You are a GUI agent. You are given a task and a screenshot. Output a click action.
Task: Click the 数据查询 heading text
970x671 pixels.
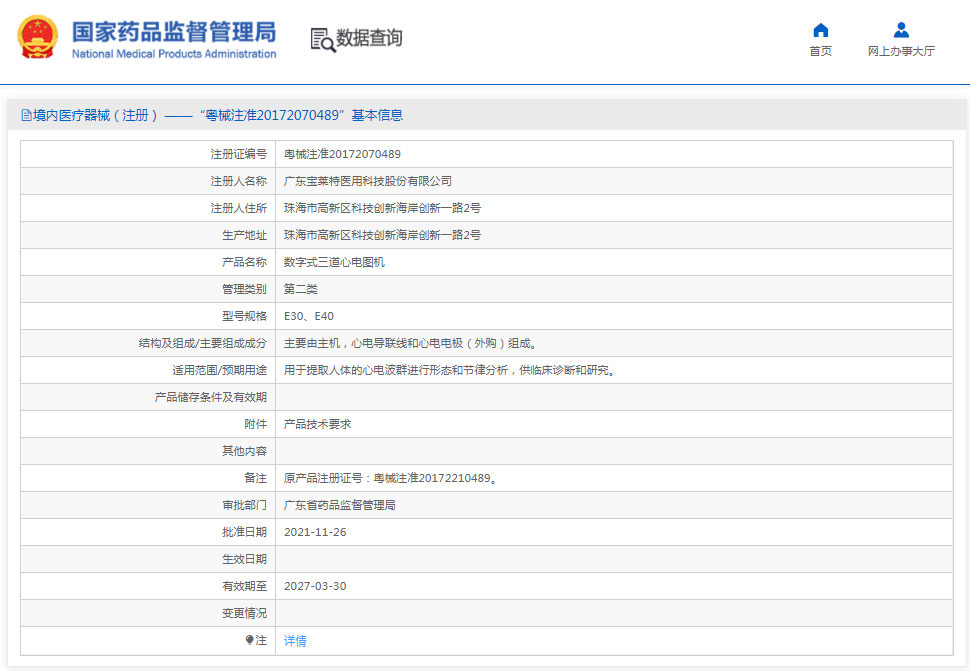click(x=369, y=38)
